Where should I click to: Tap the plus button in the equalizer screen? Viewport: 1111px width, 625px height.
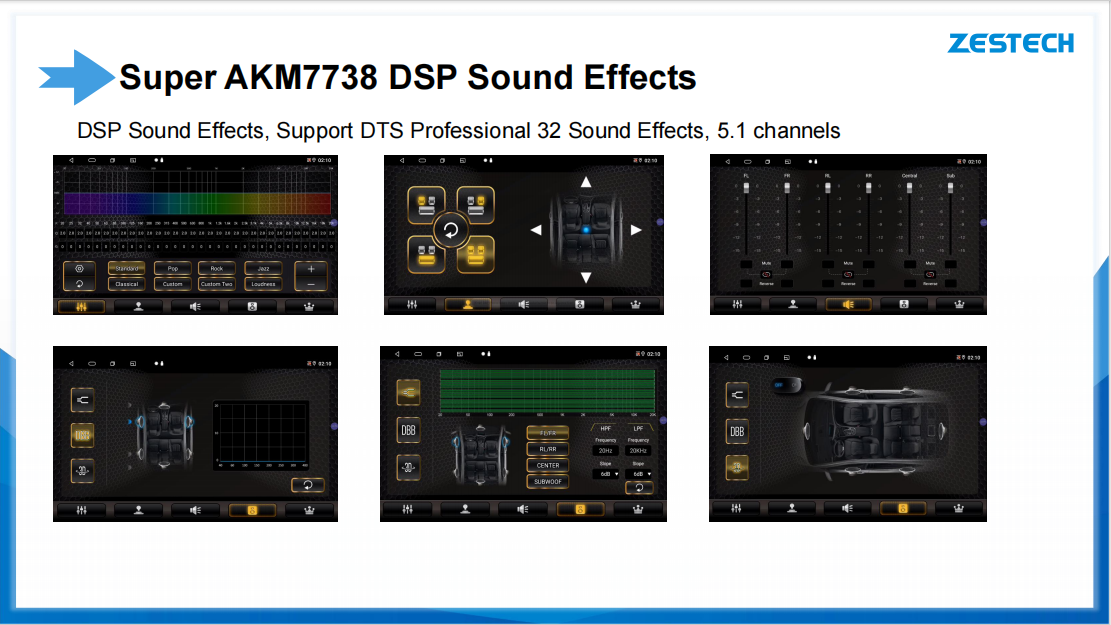point(310,268)
